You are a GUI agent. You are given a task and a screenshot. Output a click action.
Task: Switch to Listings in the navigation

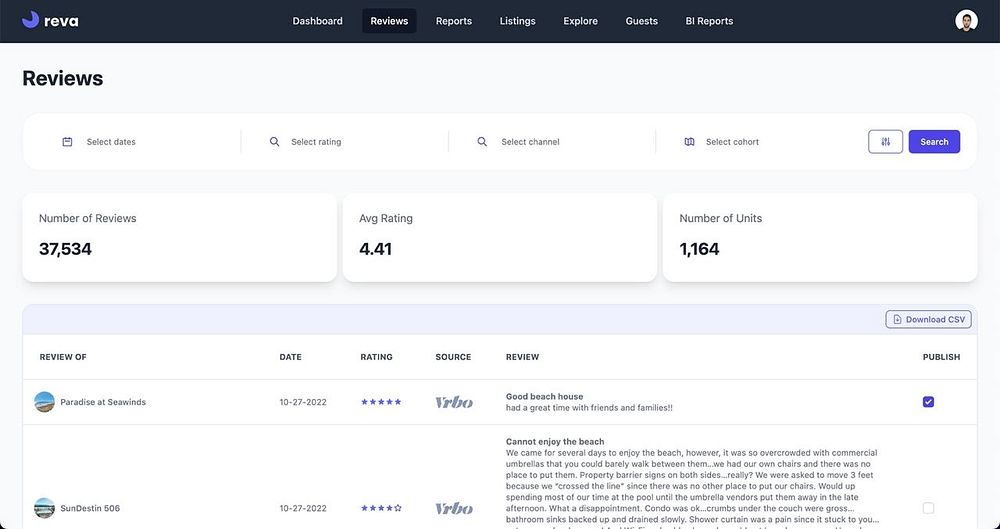pyautogui.click(x=517, y=21)
